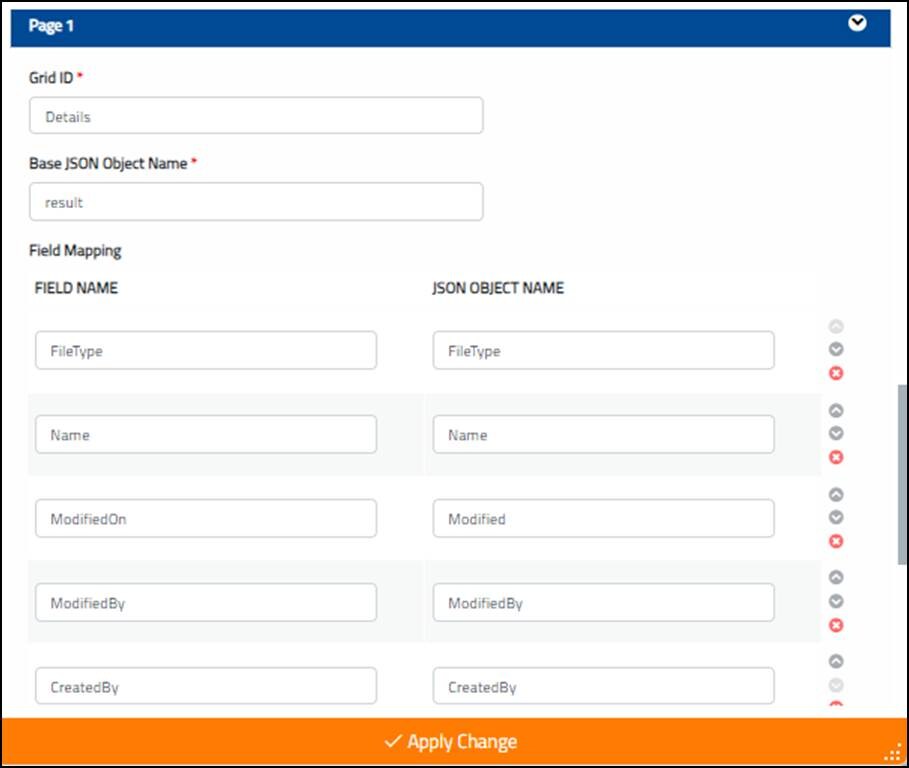Move the FileType row down

pyautogui.click(x=836, y=350)
